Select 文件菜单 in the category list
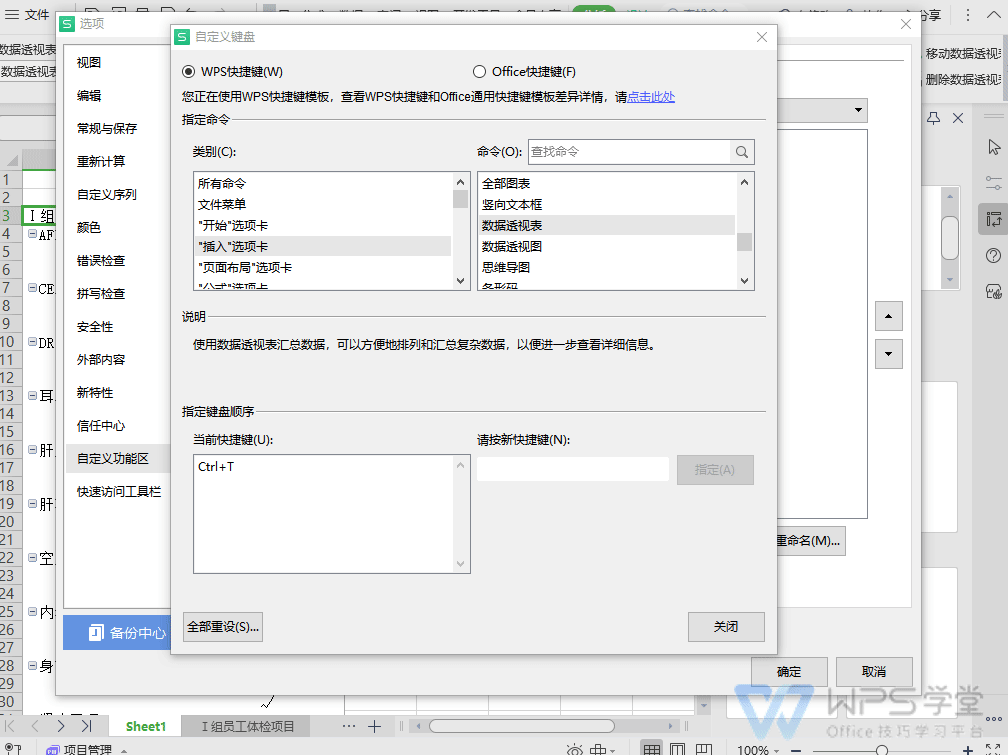The image size is (1008, 755). click(x=322, y=205)
